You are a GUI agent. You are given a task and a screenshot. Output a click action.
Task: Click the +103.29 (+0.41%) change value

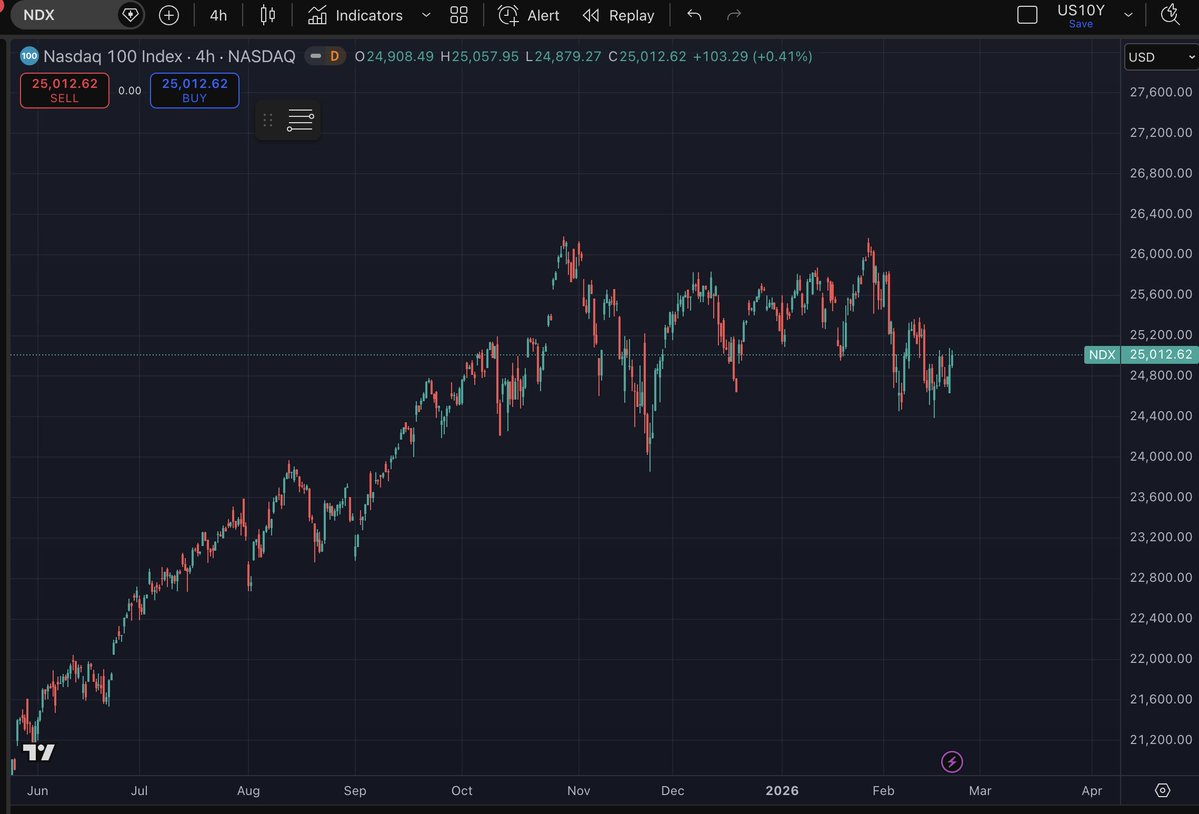coord(752,57)
